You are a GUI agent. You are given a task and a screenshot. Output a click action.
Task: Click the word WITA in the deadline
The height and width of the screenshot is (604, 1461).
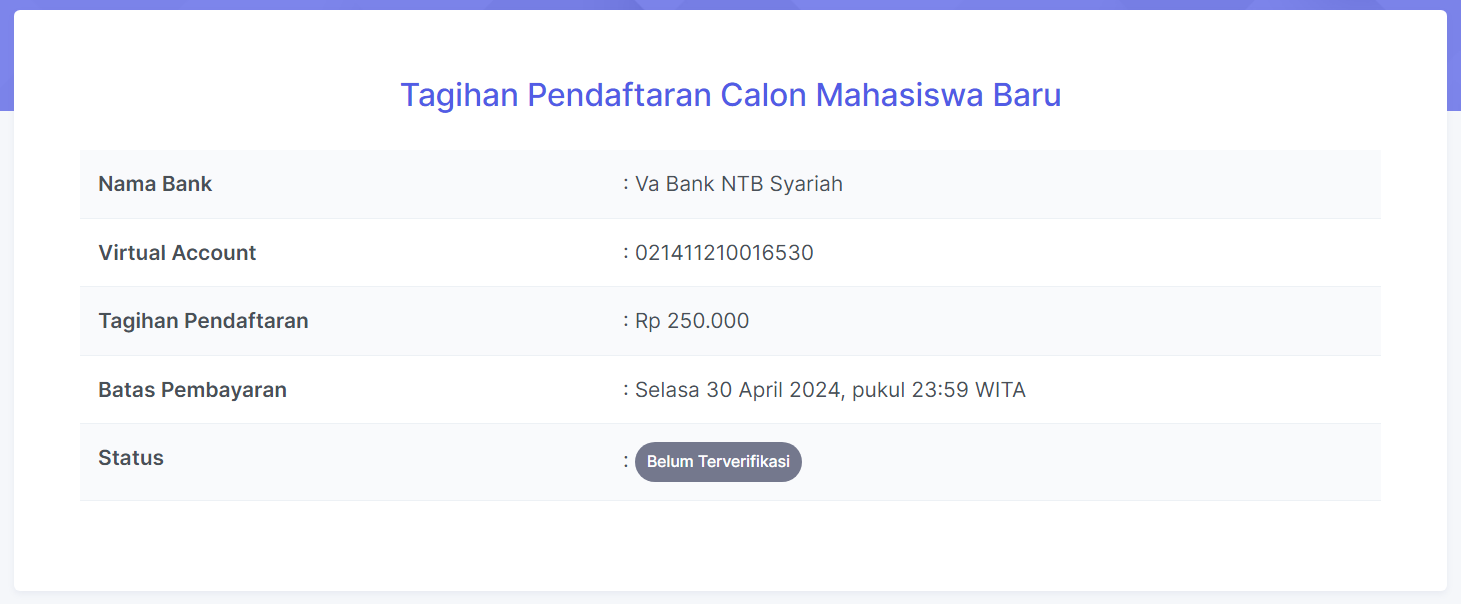point(1001,390)
